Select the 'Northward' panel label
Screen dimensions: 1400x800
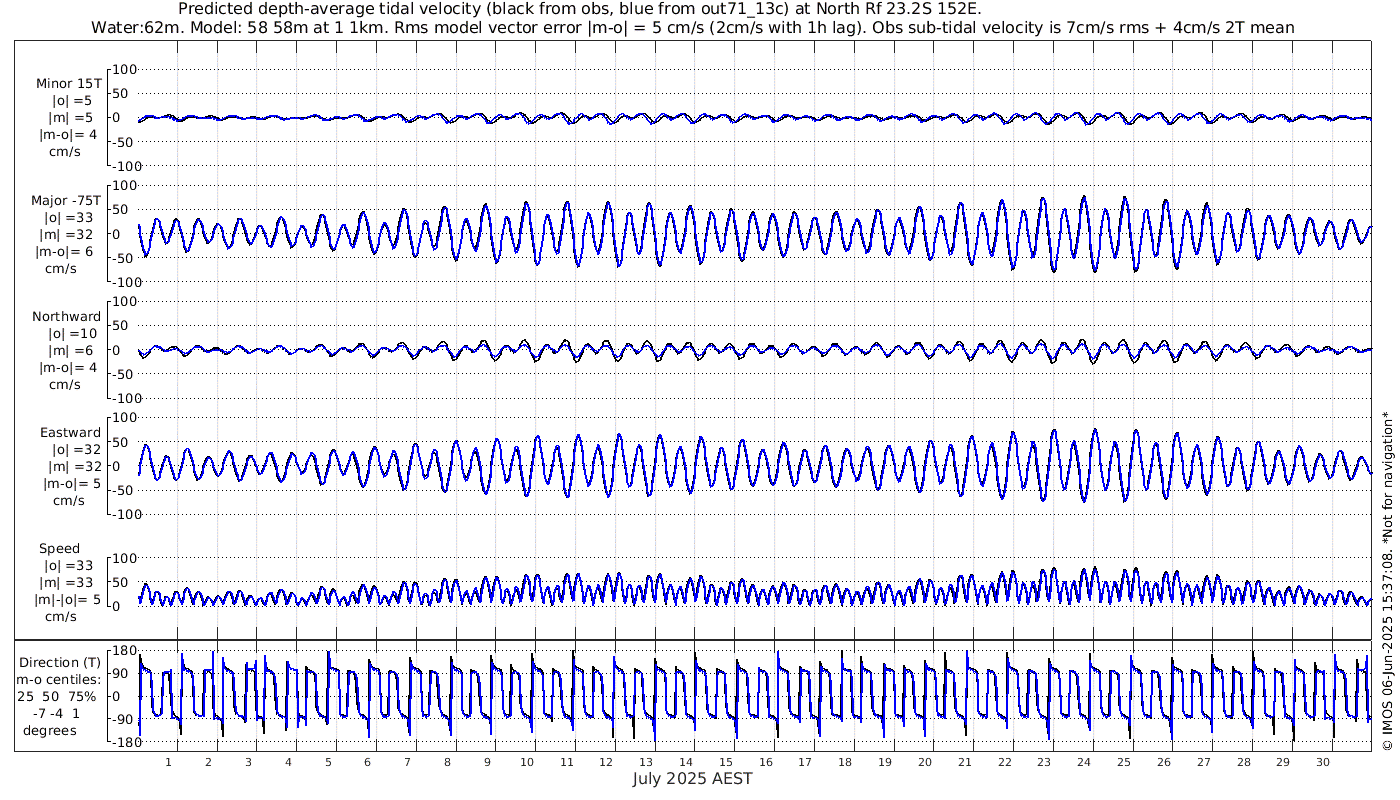coord(67,317)
